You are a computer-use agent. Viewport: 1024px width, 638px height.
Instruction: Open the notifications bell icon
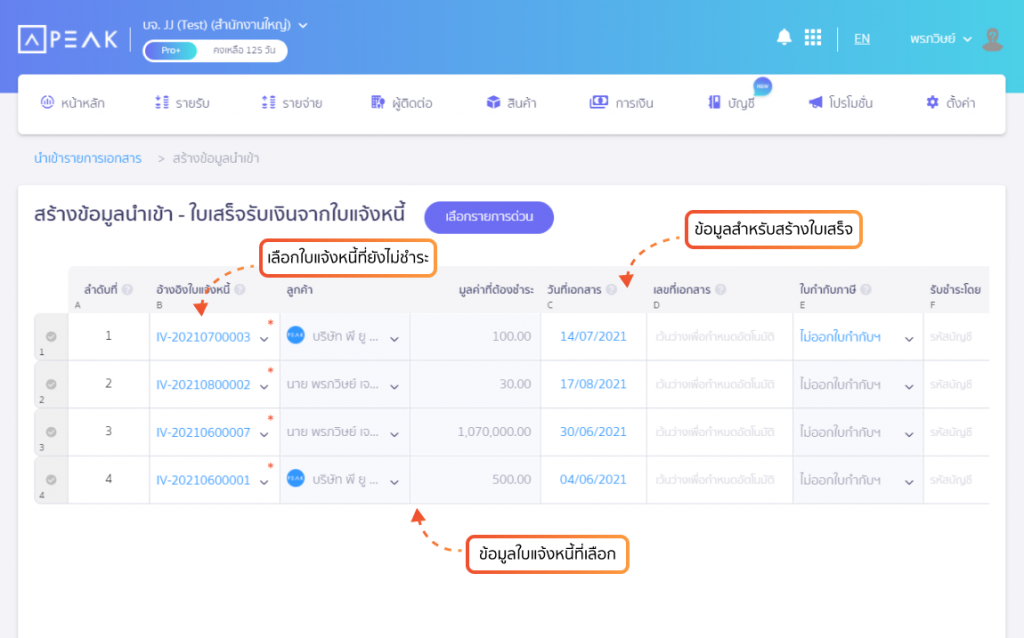click(784, 37)
